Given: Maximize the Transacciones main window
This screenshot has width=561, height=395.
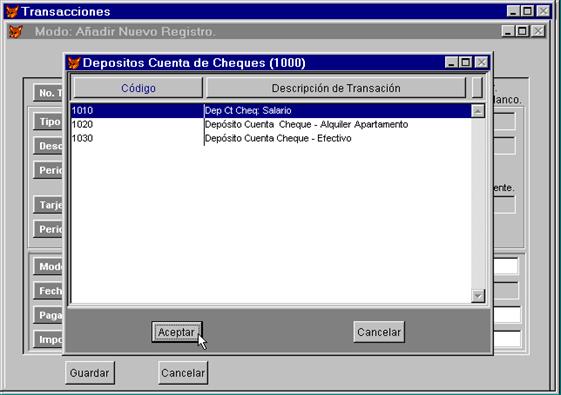Looking at the screenshot, I should tap(527, 11).
